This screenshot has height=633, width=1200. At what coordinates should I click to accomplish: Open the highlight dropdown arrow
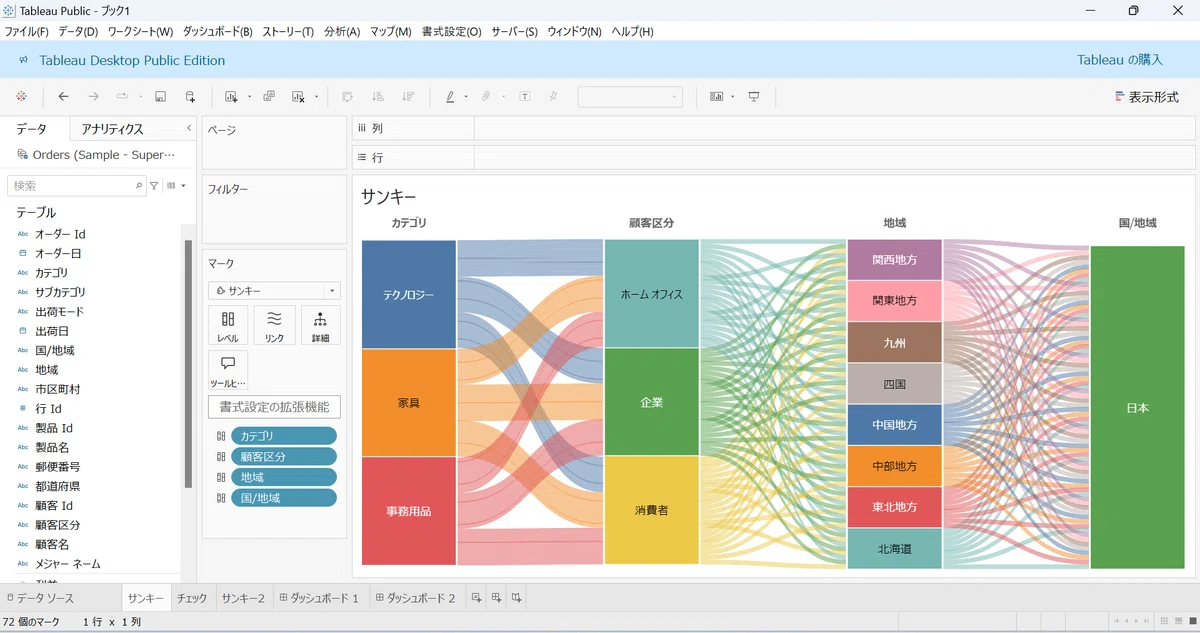click(466, 98)
